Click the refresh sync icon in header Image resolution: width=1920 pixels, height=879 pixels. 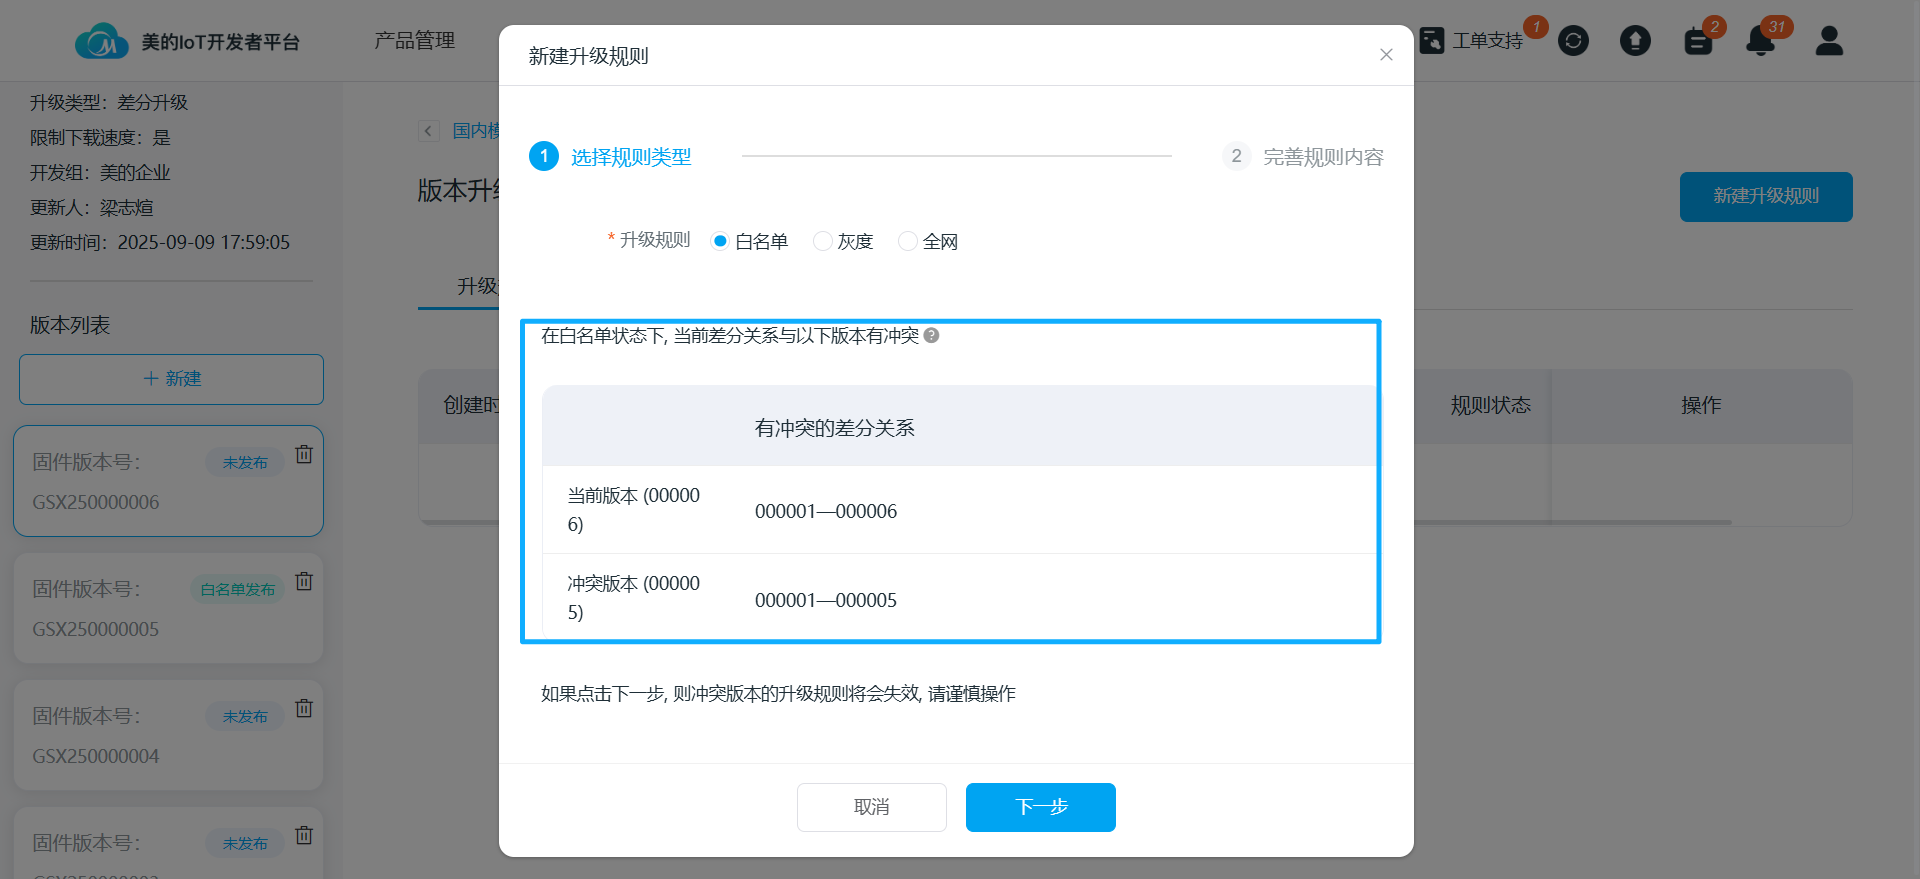[x=1573, y=41]
